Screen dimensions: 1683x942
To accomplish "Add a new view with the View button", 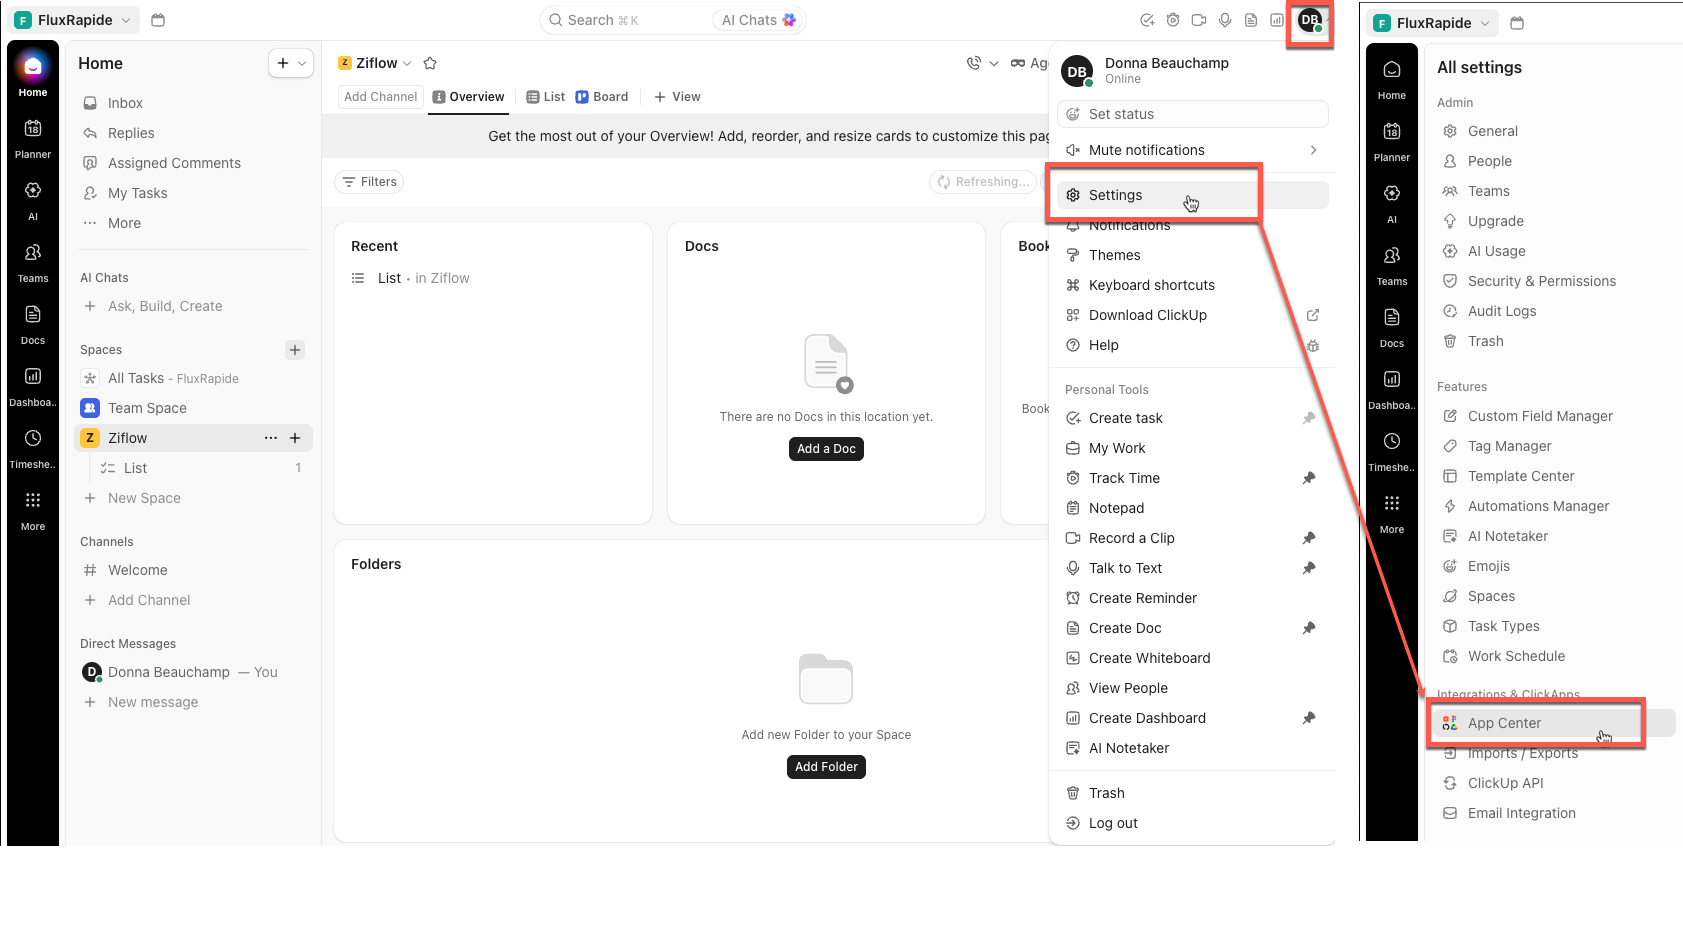I will pyautogui.click(x=677, y=97).
